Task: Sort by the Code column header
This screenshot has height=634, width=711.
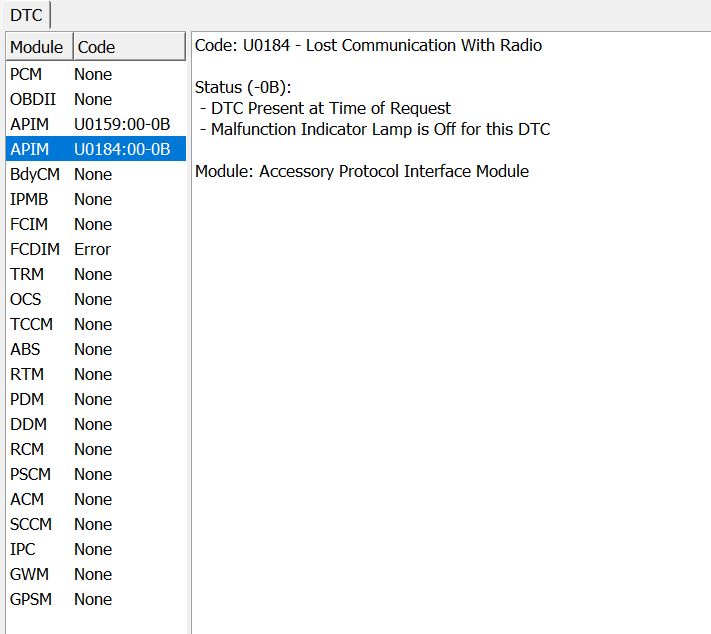Action: click(129, 47)
